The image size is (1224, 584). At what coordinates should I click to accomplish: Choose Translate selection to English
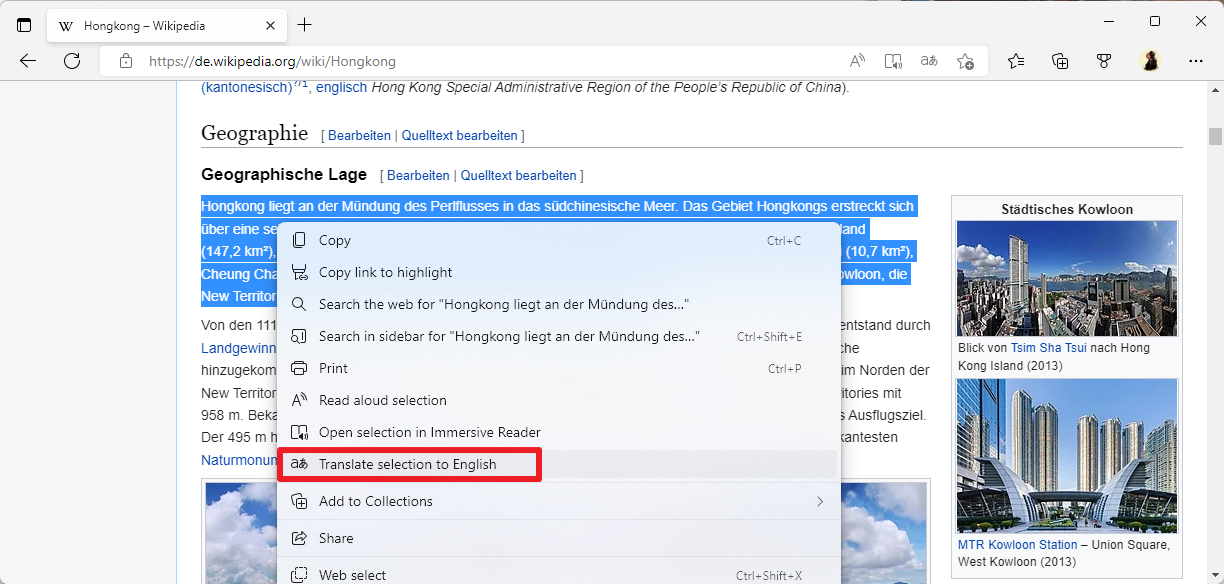point(558,464)
